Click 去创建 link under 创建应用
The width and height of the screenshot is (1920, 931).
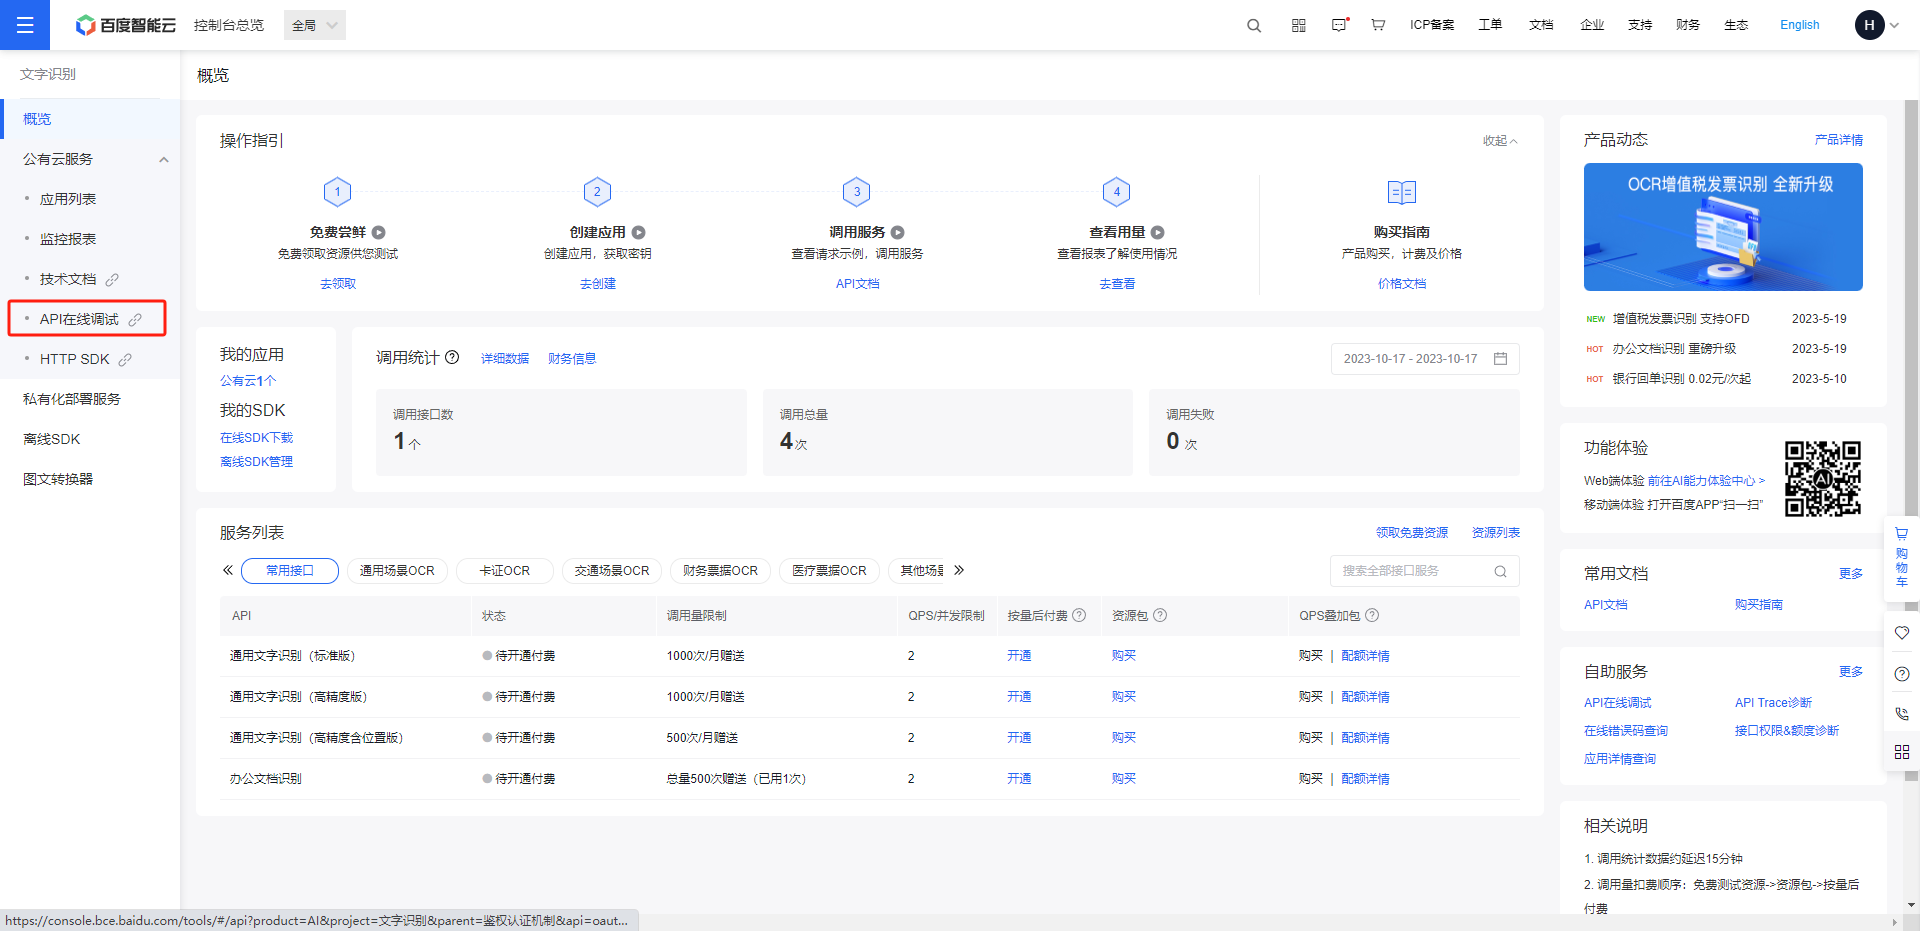pyautogui.click(x=598, y=284)
